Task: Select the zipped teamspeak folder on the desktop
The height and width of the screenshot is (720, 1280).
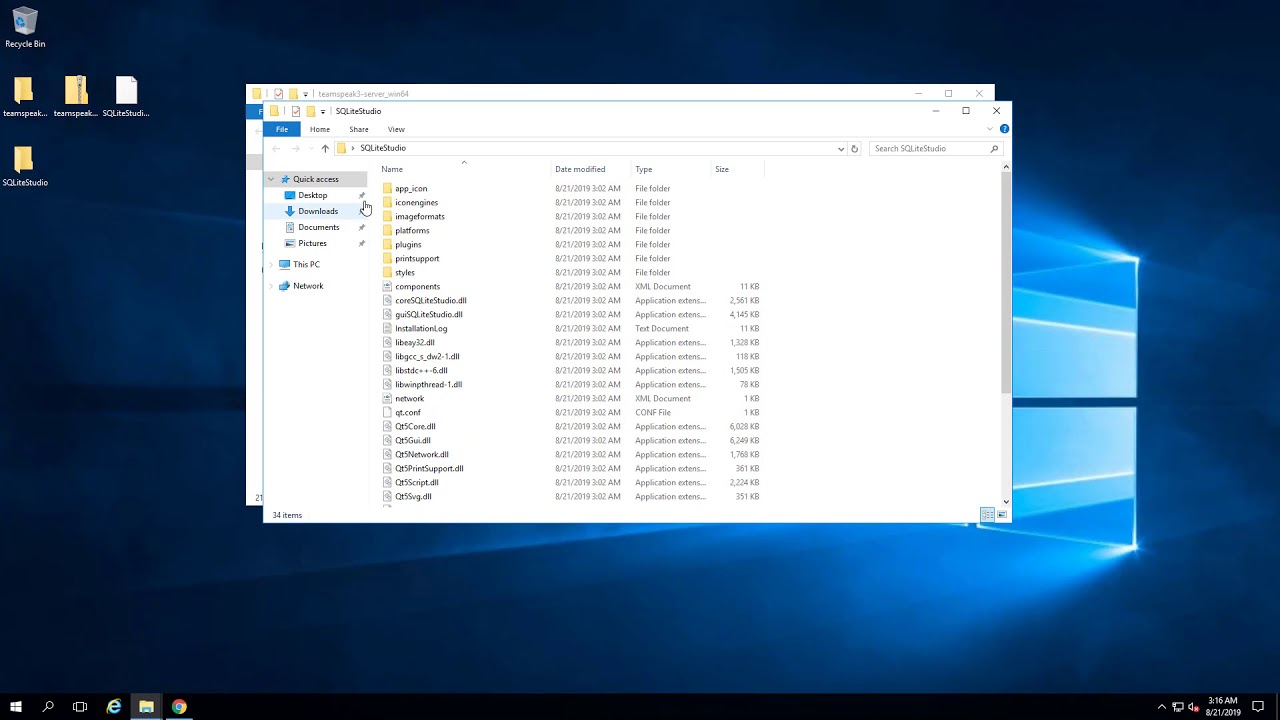Action: [x=75, y=98]
